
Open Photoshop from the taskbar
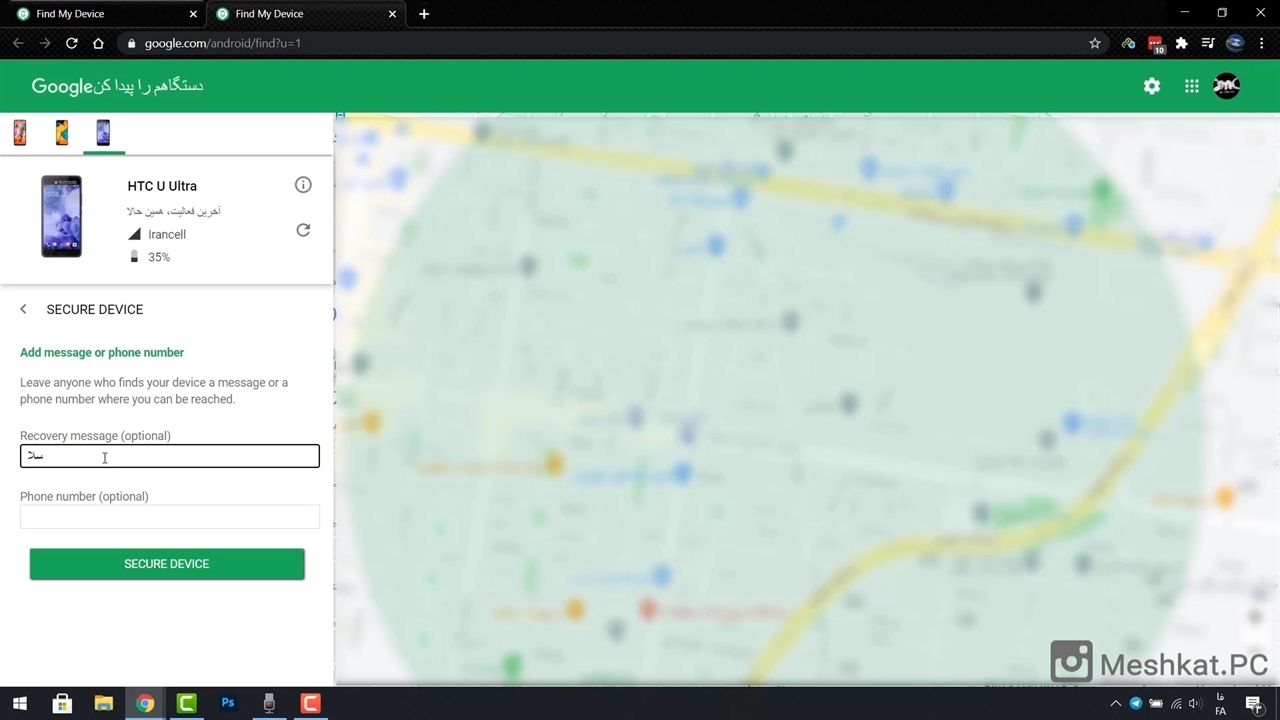pos(228,703)
